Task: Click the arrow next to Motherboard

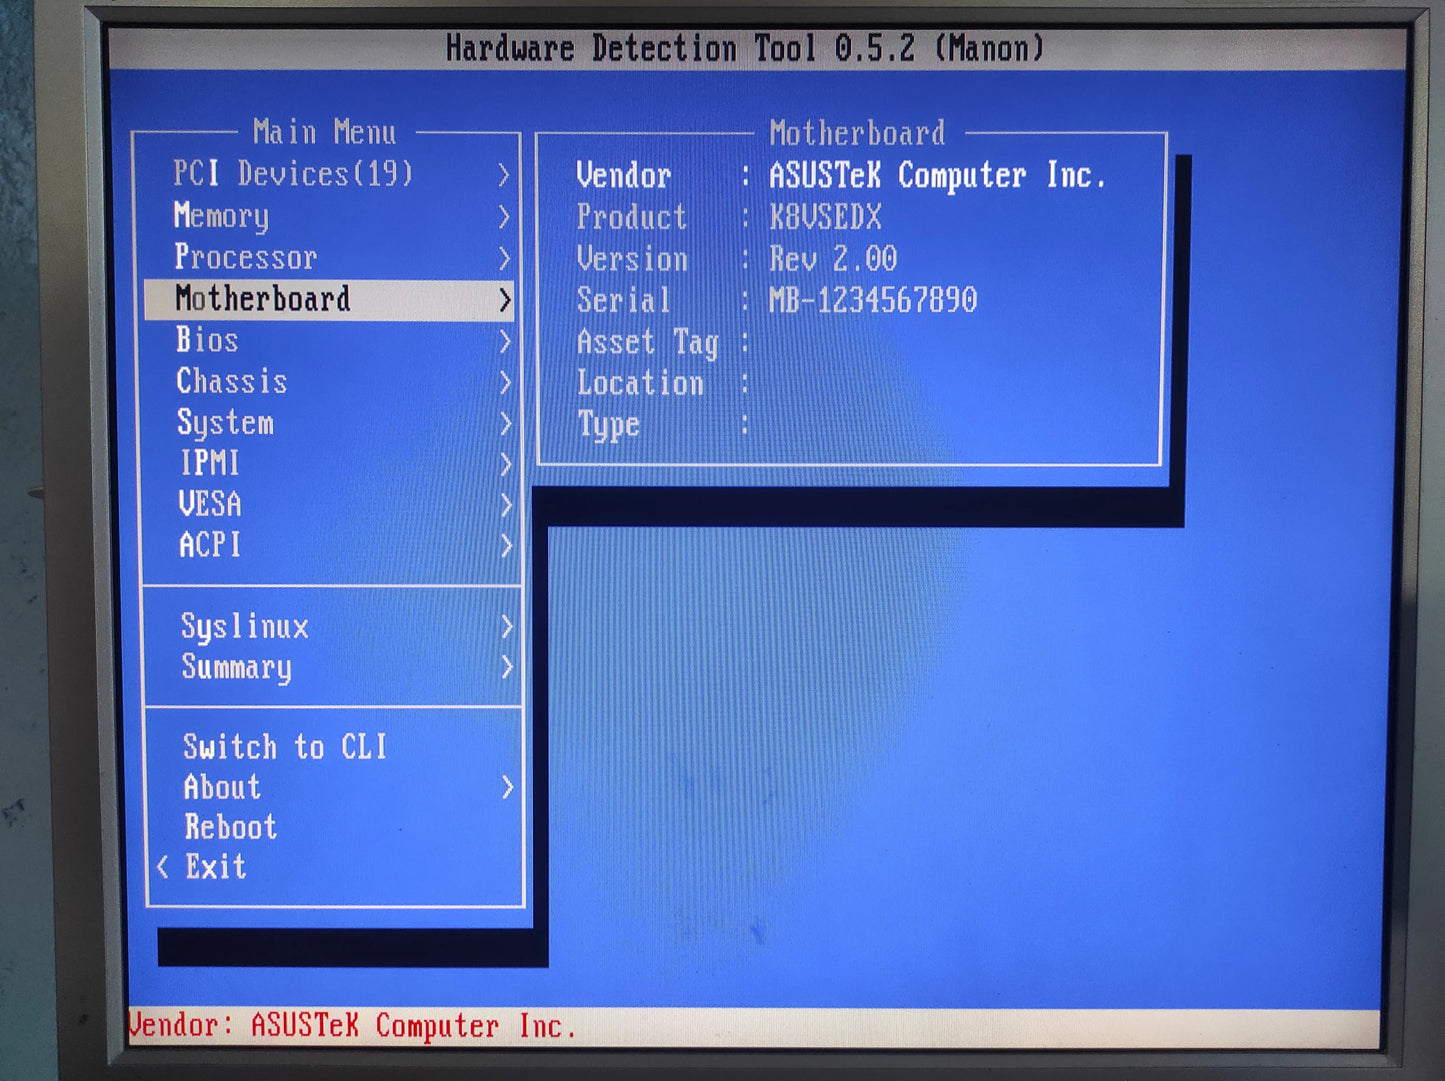Action: coord(505,300)
